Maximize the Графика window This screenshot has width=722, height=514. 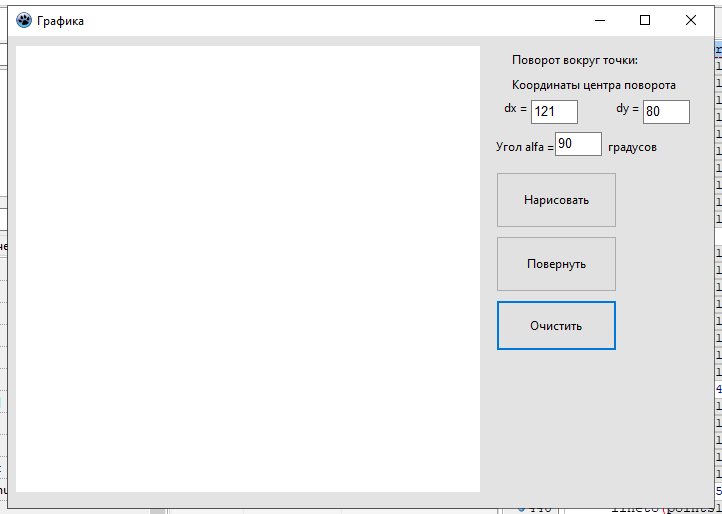point(645,20)
